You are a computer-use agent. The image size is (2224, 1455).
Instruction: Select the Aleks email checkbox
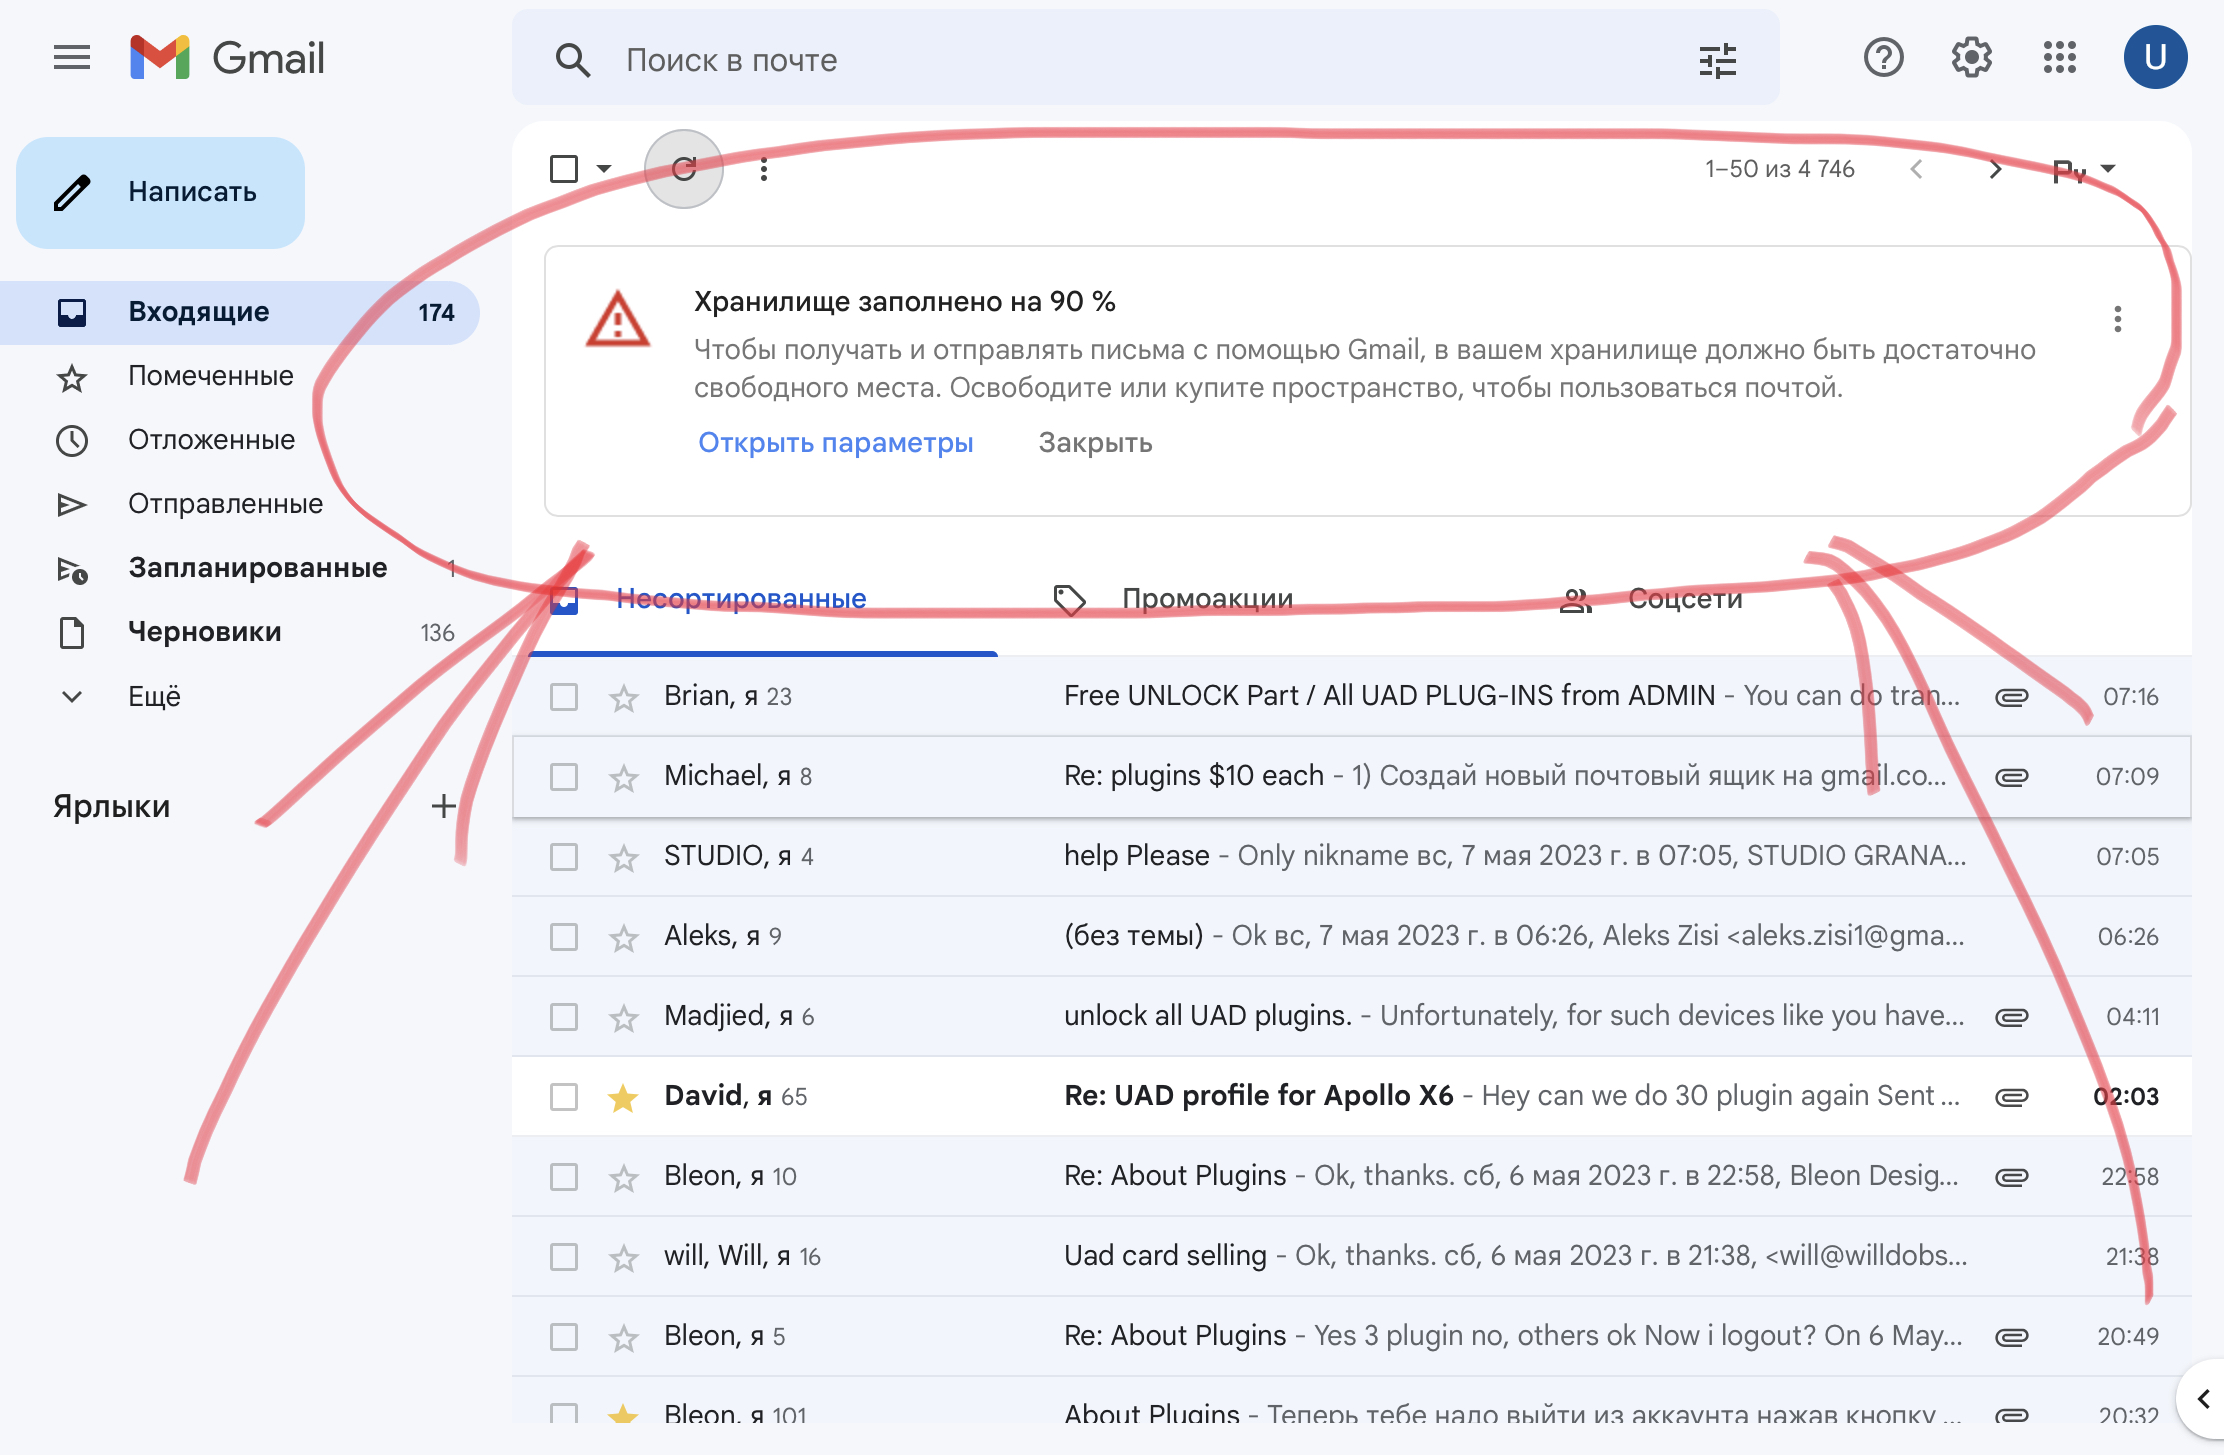[x=564, y=937]
